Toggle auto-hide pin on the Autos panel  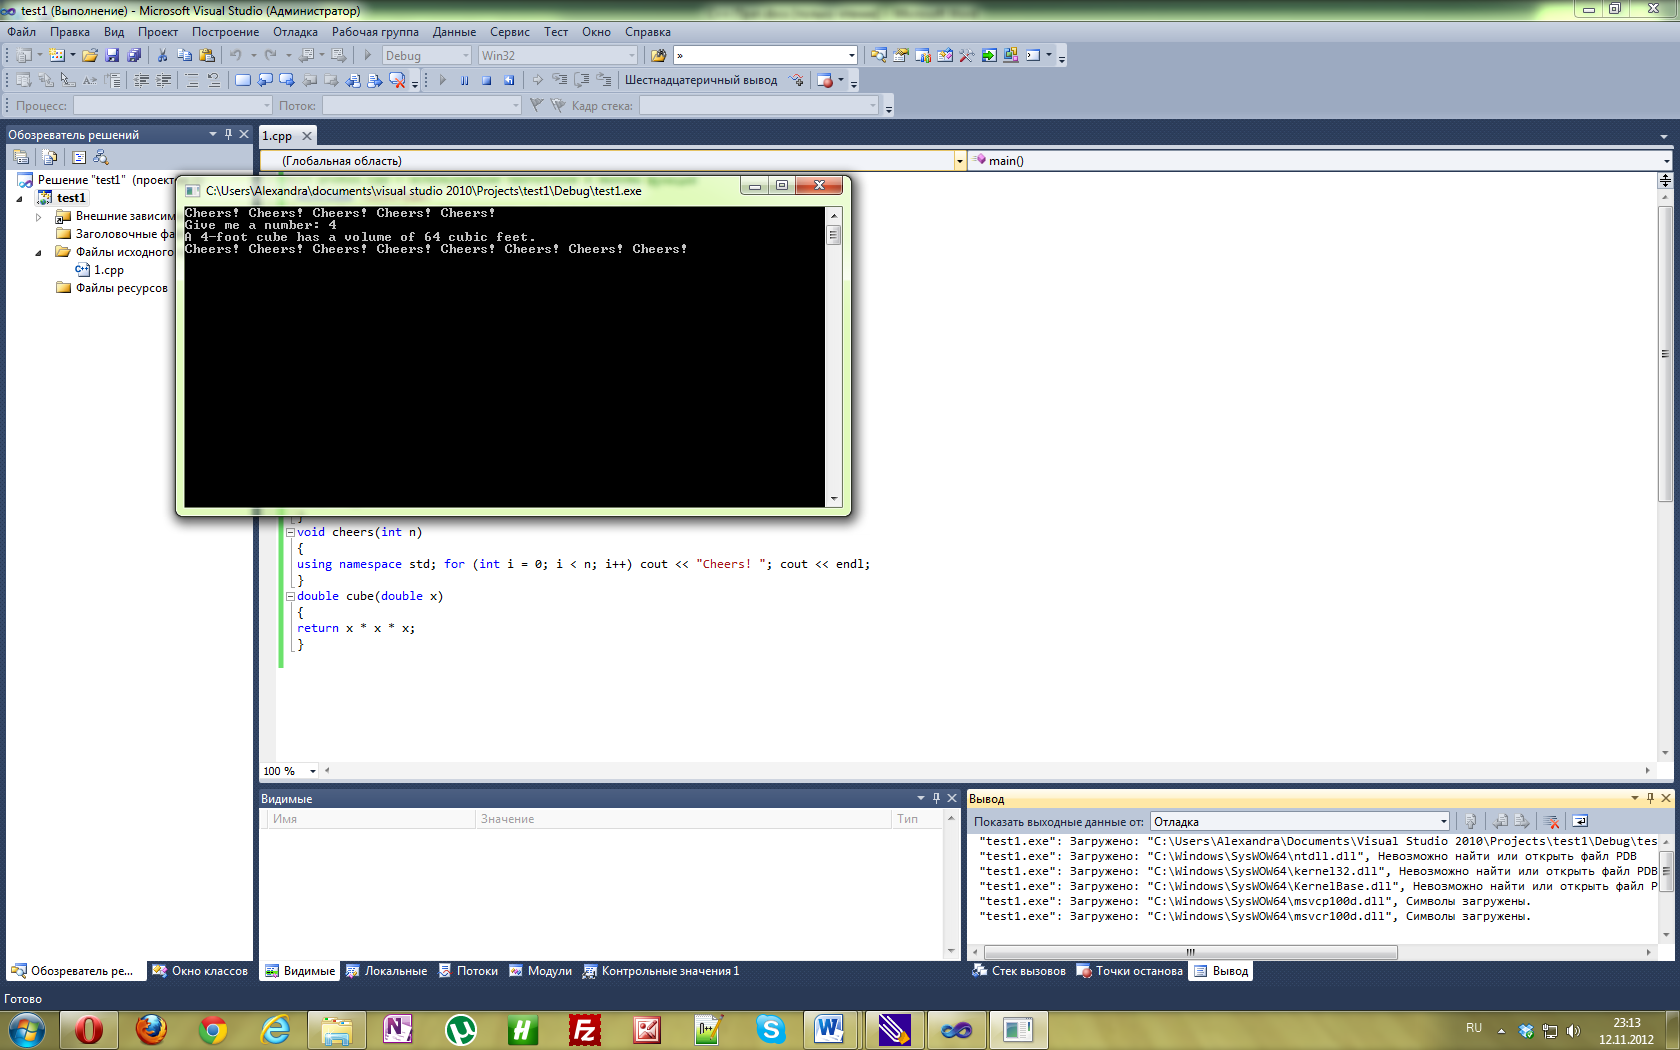(x=937, y=798)
